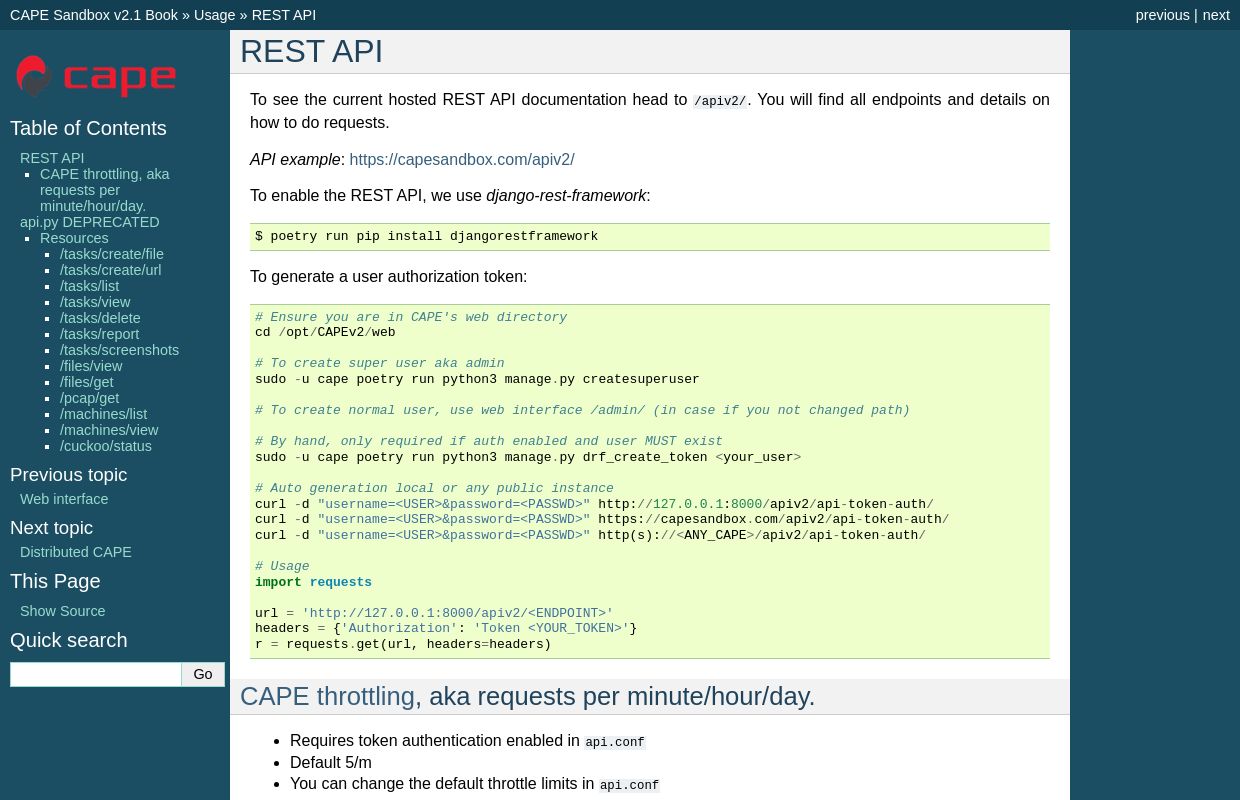Navigate to the next page link
Screen dimensions: 1240x800
pos(1216,15)
